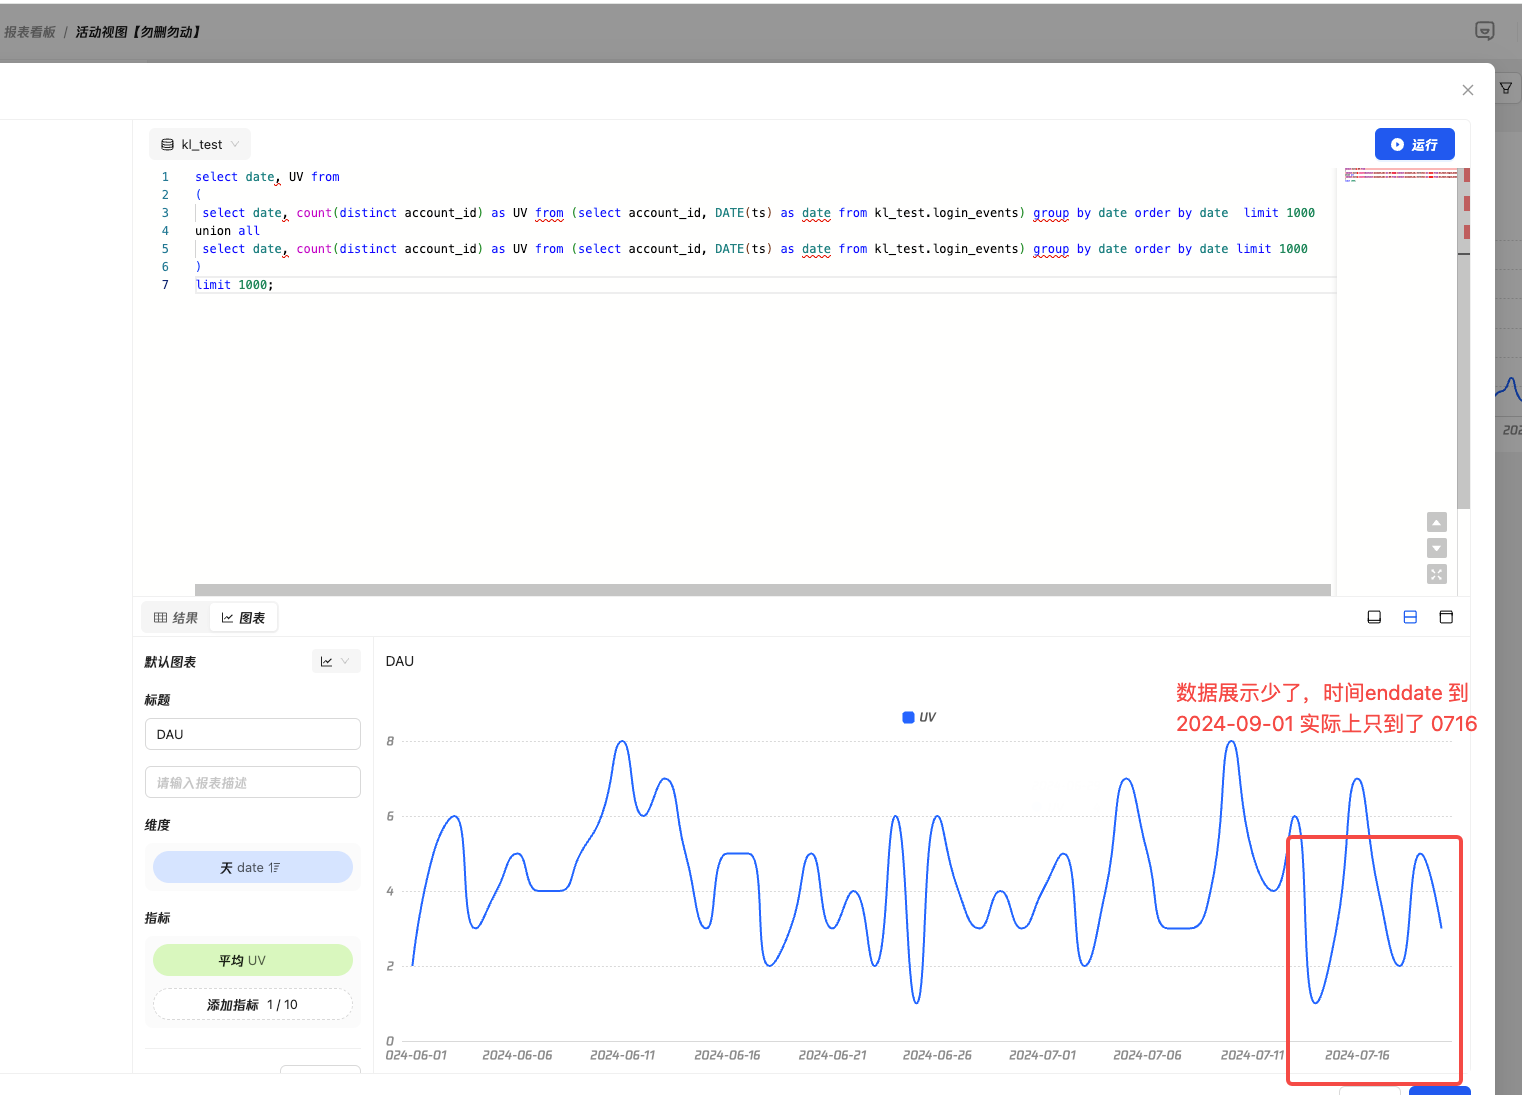The height and width of the screenshot is (1095, 1522).
Task: Go to 报表看板 breadcrumb link
Action: click(30, 32)
